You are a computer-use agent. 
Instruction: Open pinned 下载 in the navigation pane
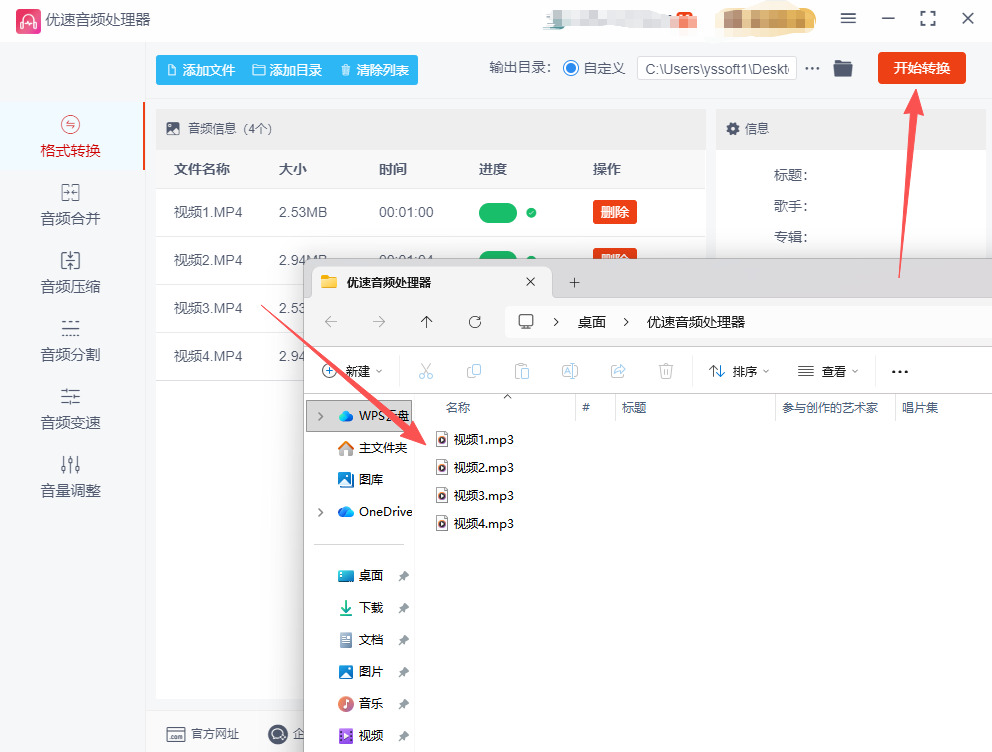click(x=361, y=607)
